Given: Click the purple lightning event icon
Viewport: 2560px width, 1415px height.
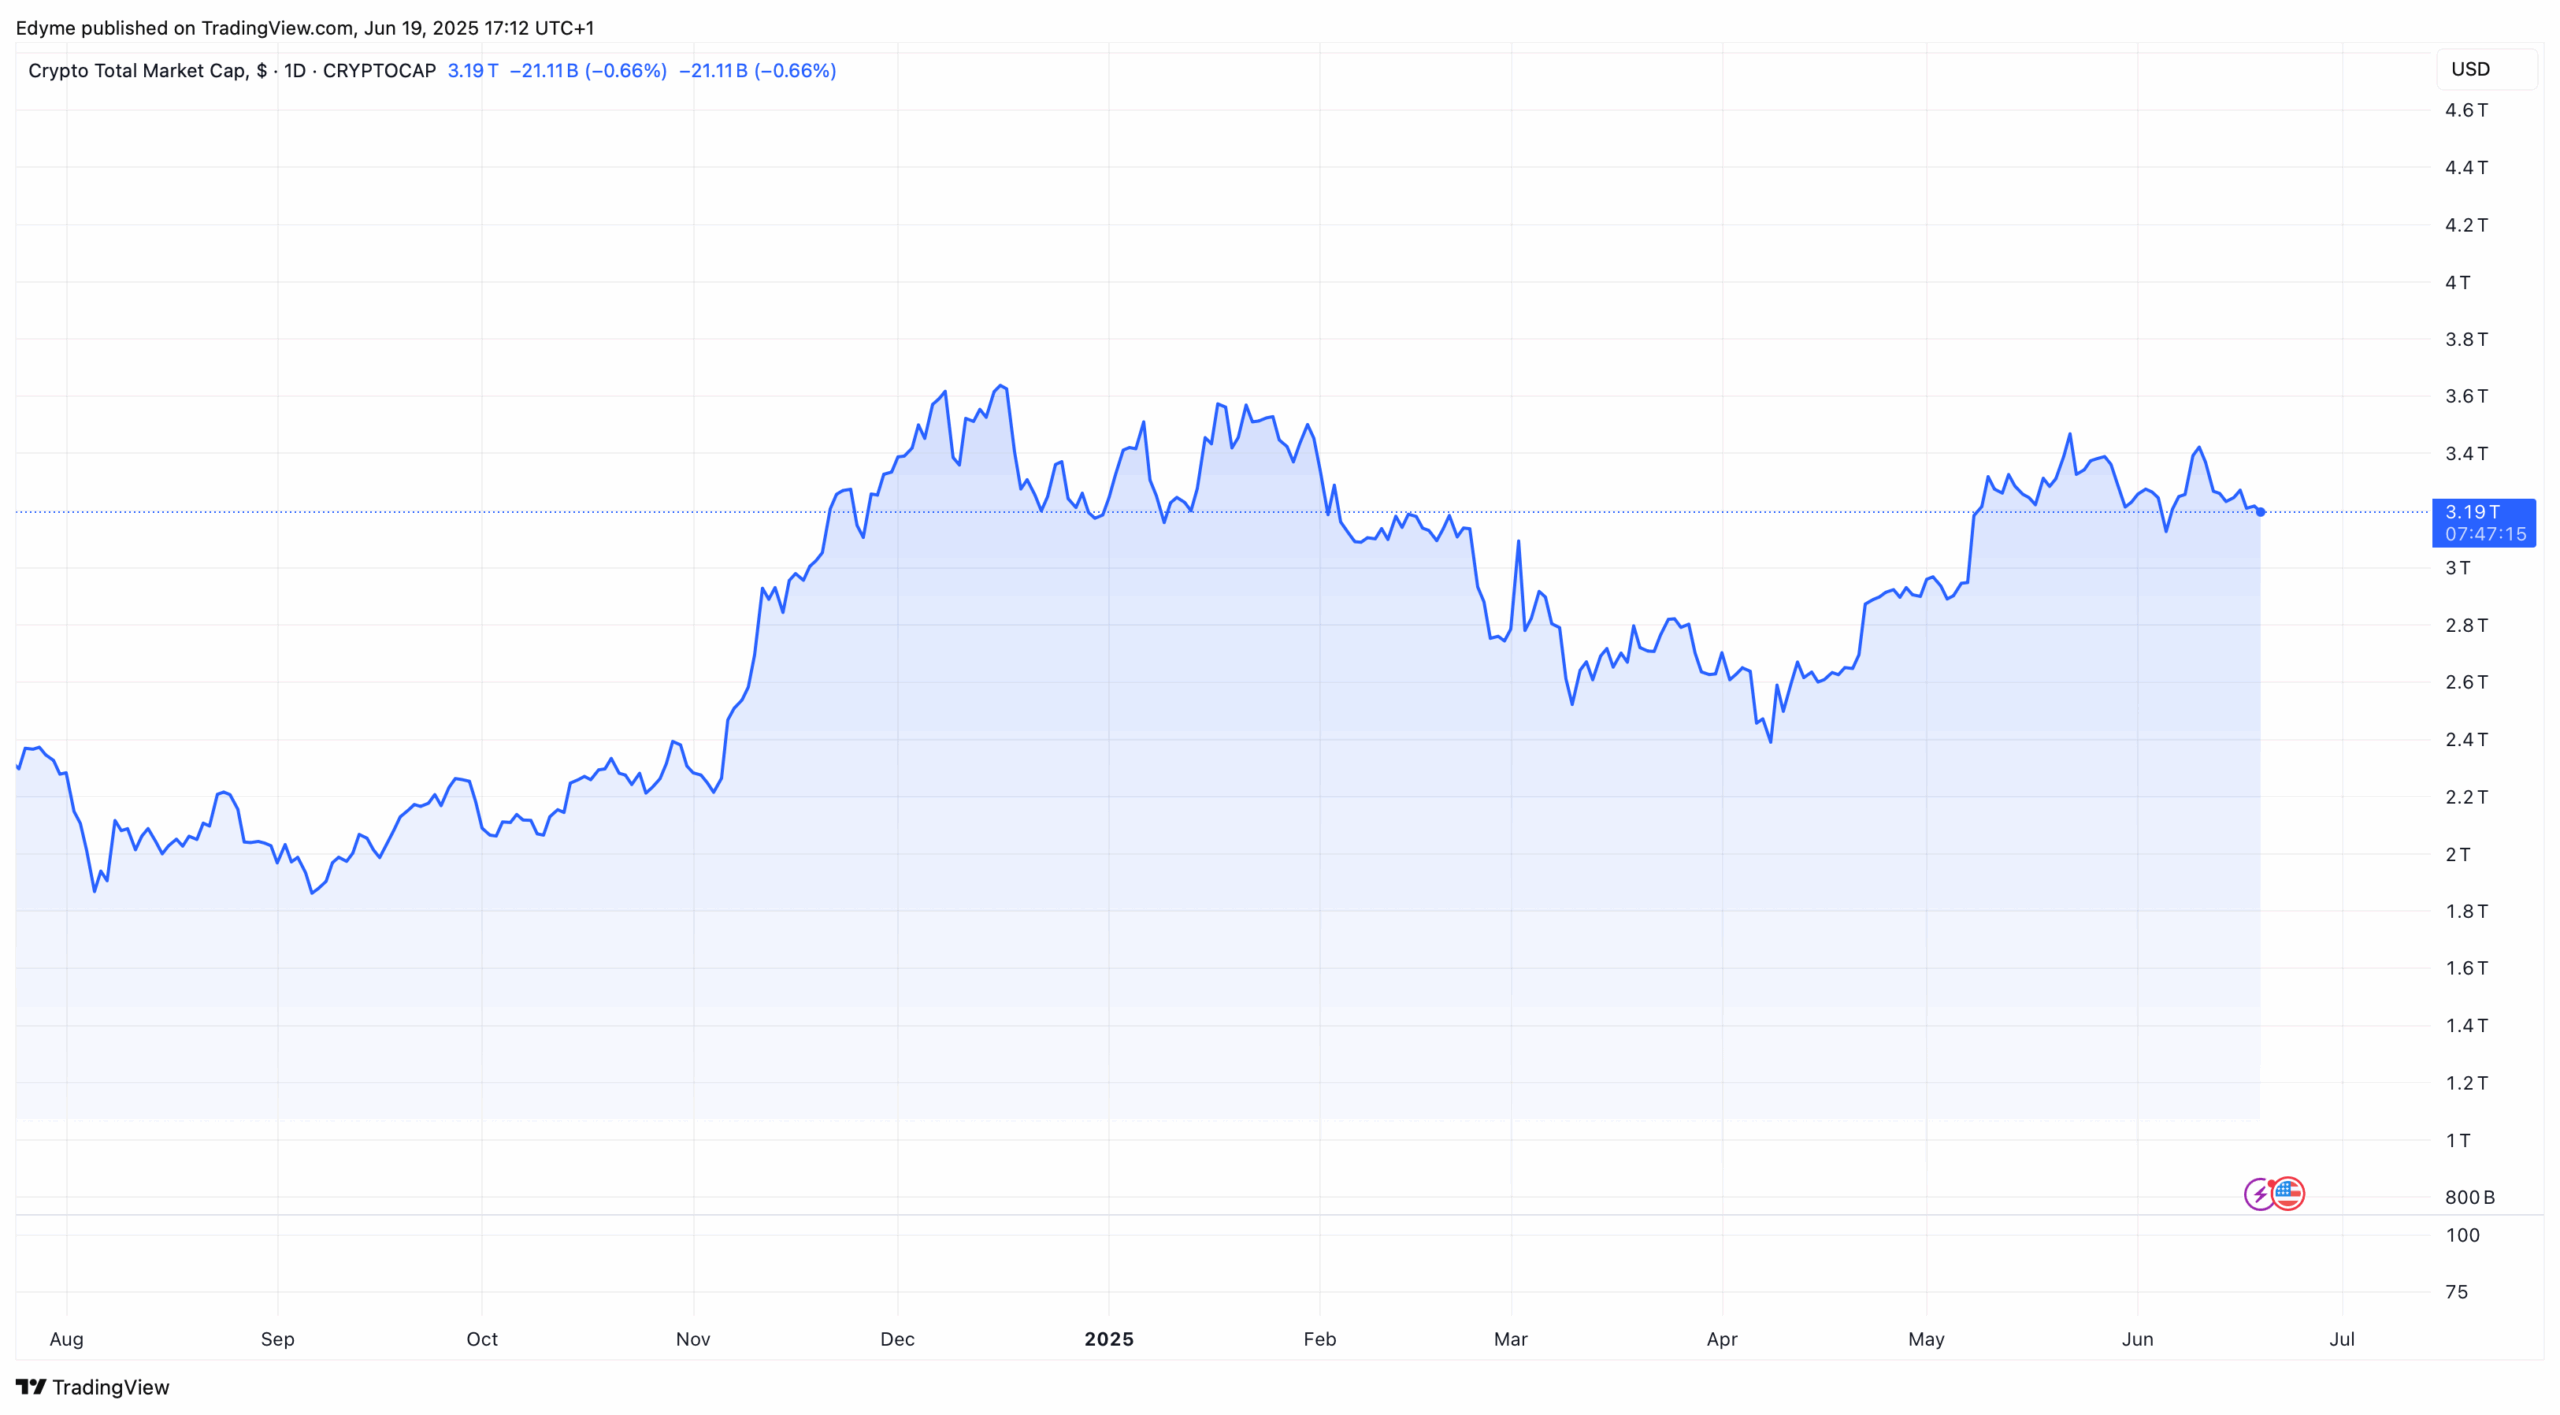Looking at the screenshot, I should tap(2259, 1194).
